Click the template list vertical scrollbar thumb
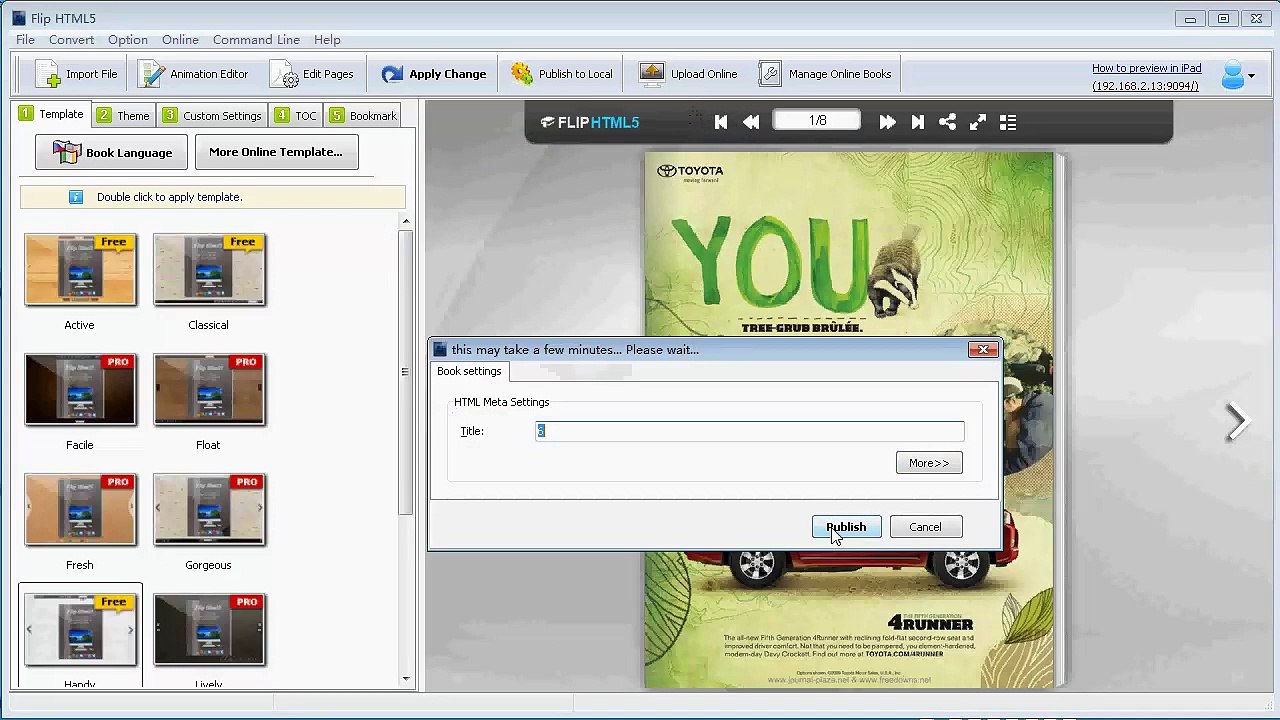Viewport: 1280px width, 720px height. (x=405, y=371)
